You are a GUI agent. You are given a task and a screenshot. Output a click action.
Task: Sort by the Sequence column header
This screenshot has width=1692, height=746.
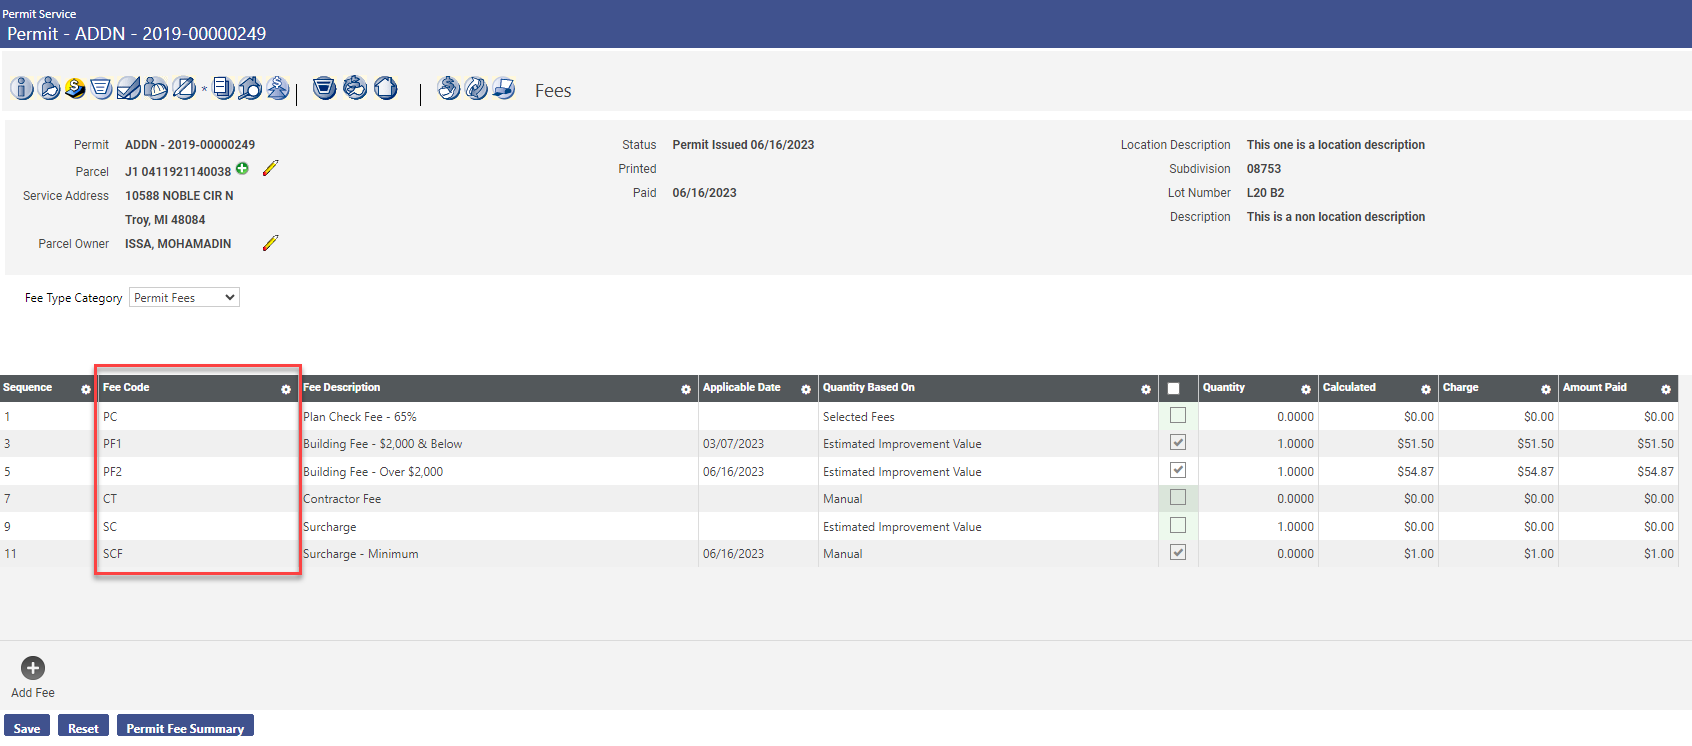(28, 387)
